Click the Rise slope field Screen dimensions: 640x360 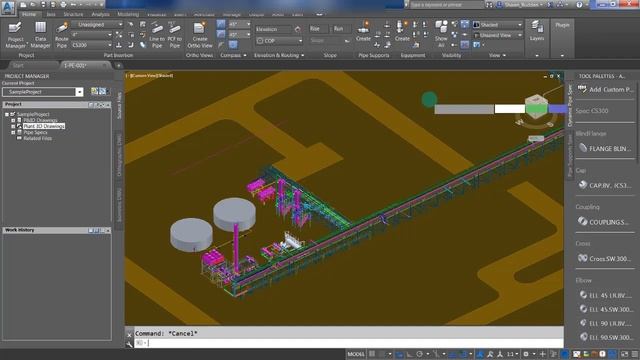tap(318, 29)
